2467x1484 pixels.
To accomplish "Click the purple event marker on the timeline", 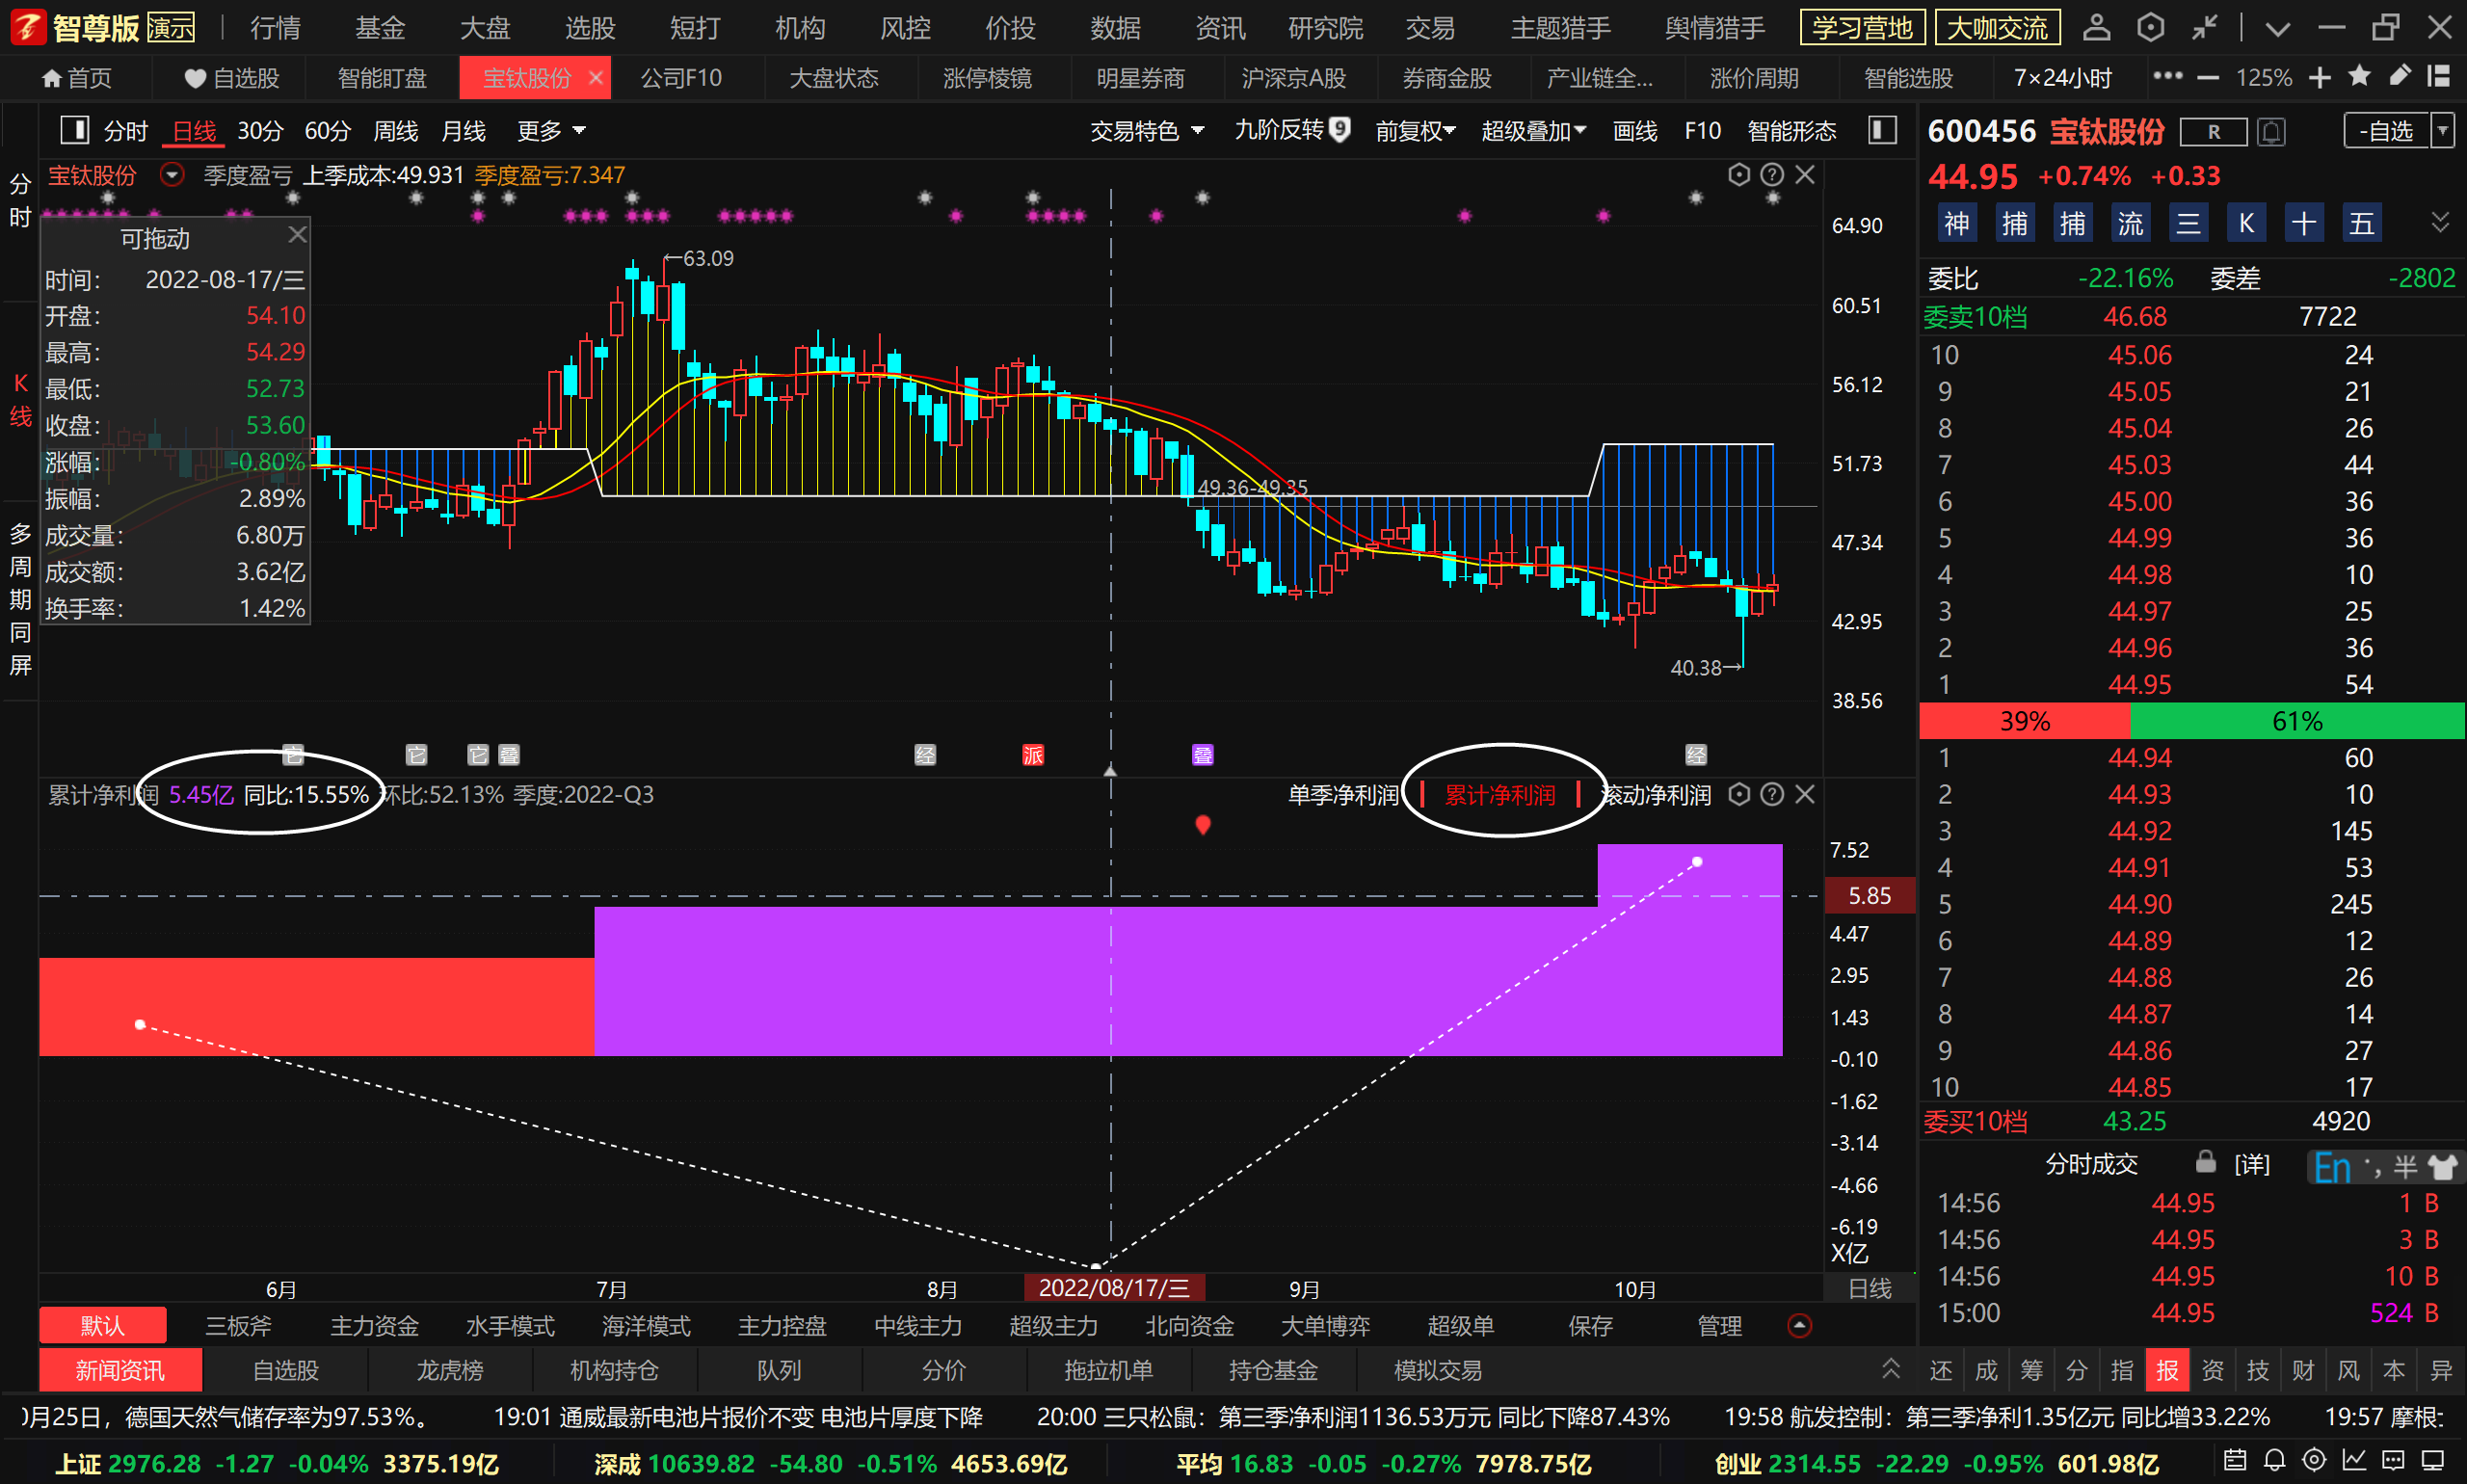I will click(1202, 755).
